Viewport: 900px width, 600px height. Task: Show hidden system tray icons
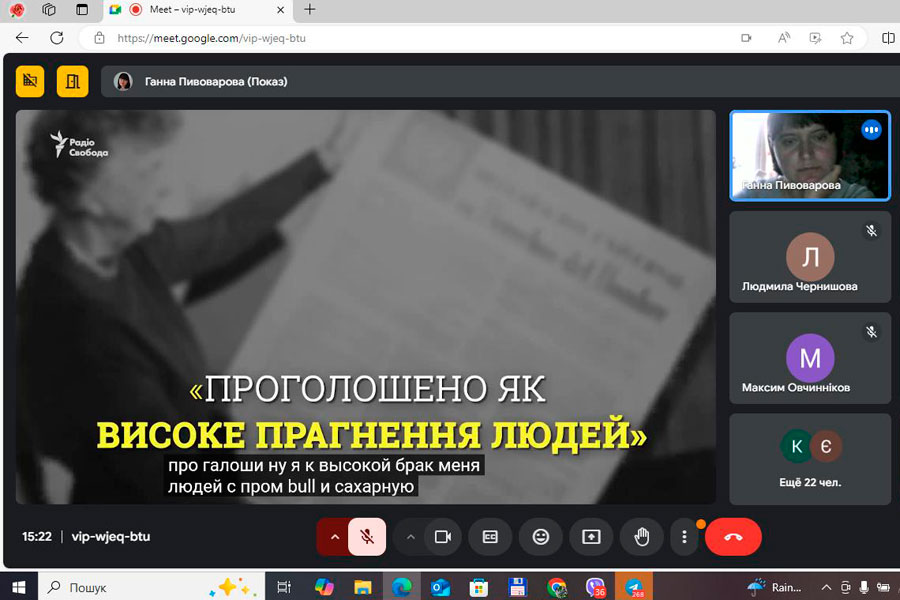(826, 587)
